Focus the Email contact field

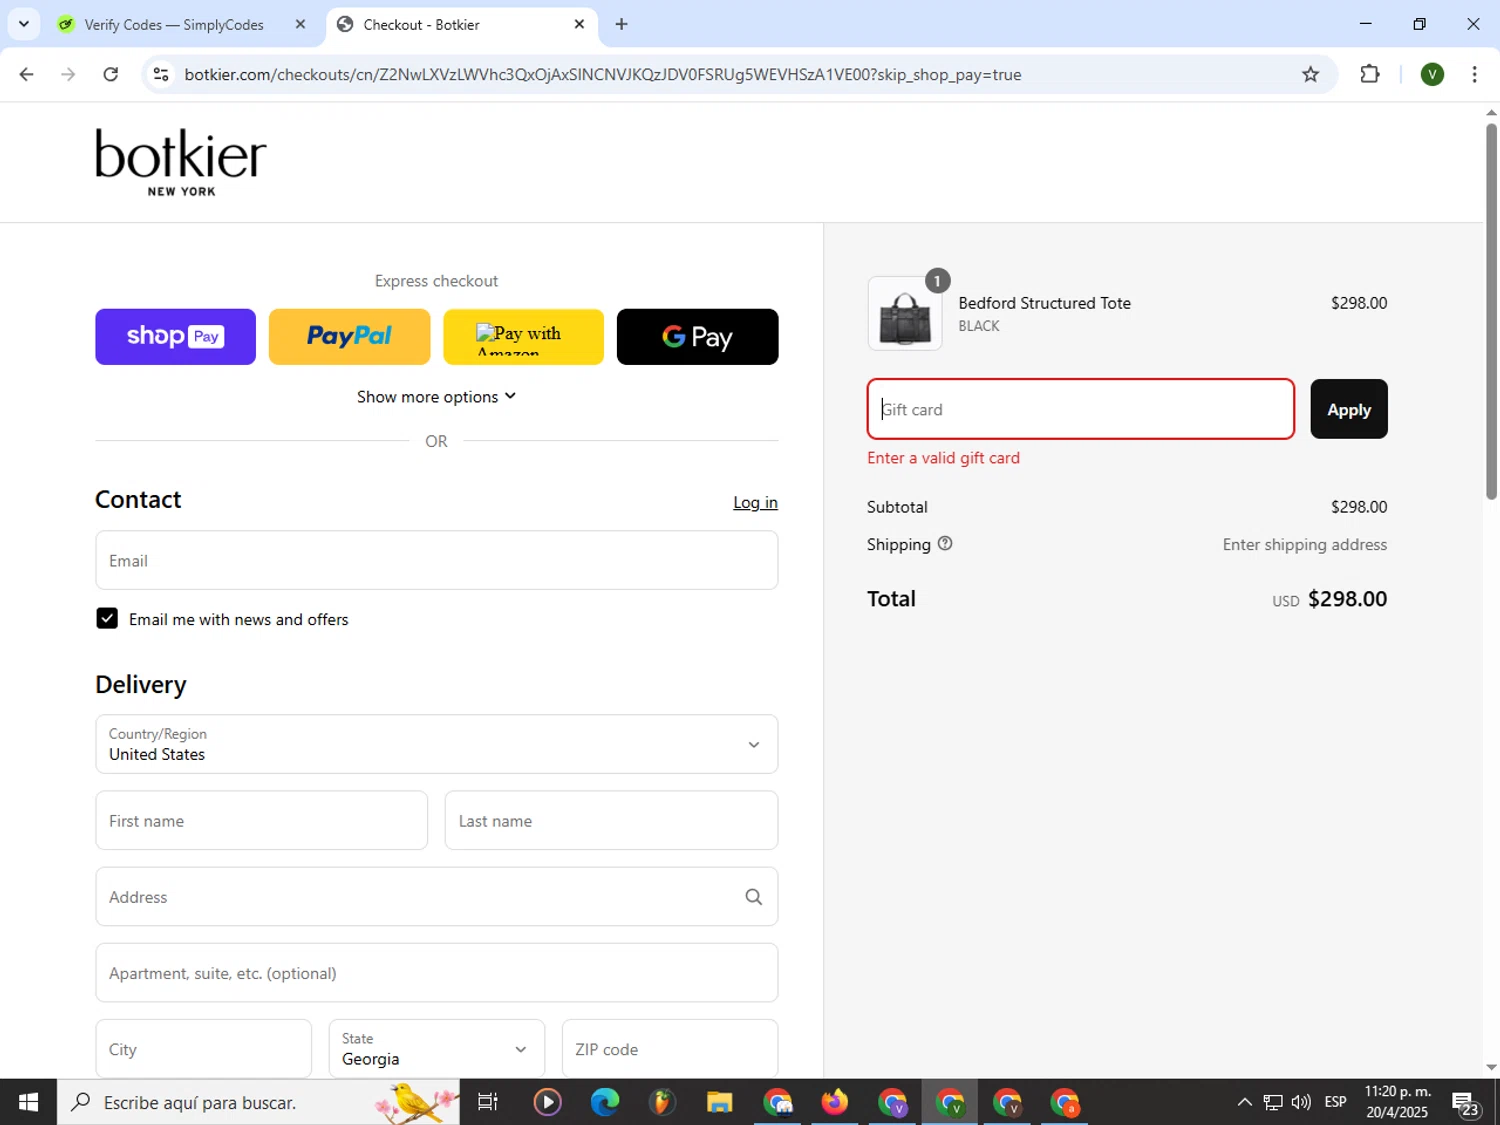tap(436, 560)
